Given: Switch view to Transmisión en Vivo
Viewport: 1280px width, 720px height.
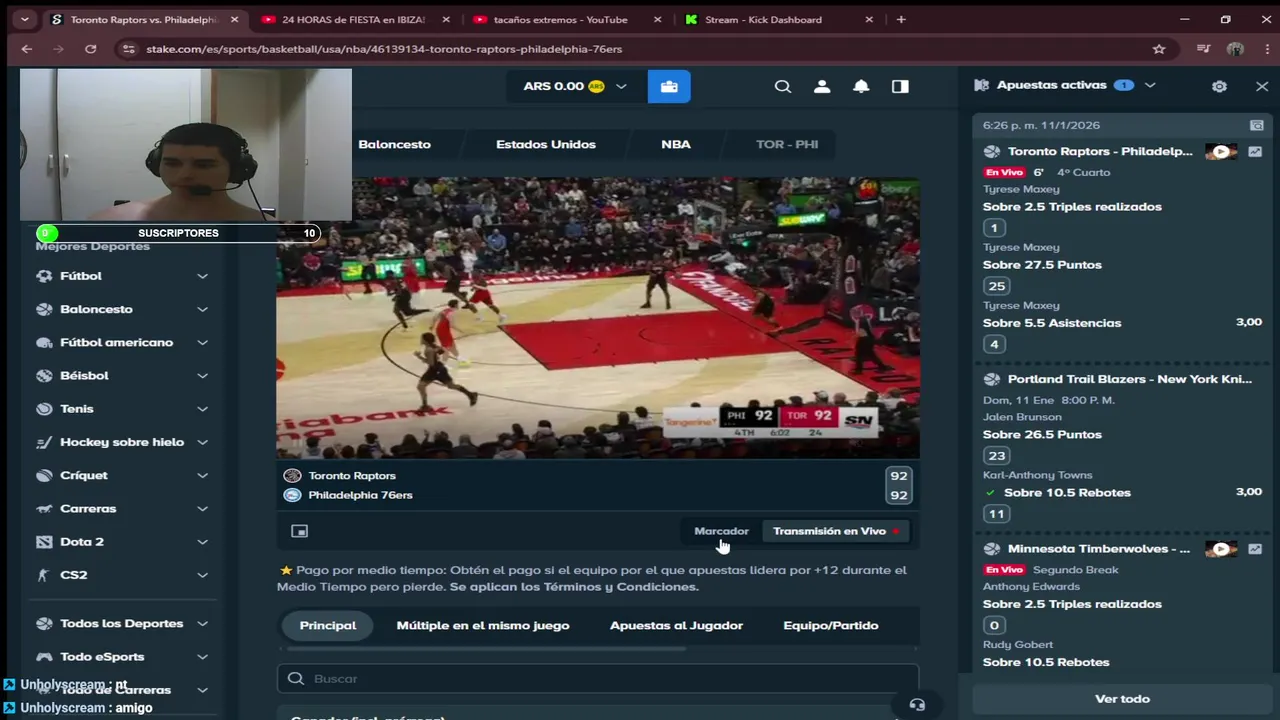Looking at the screenshot, I should click(836, 531).
